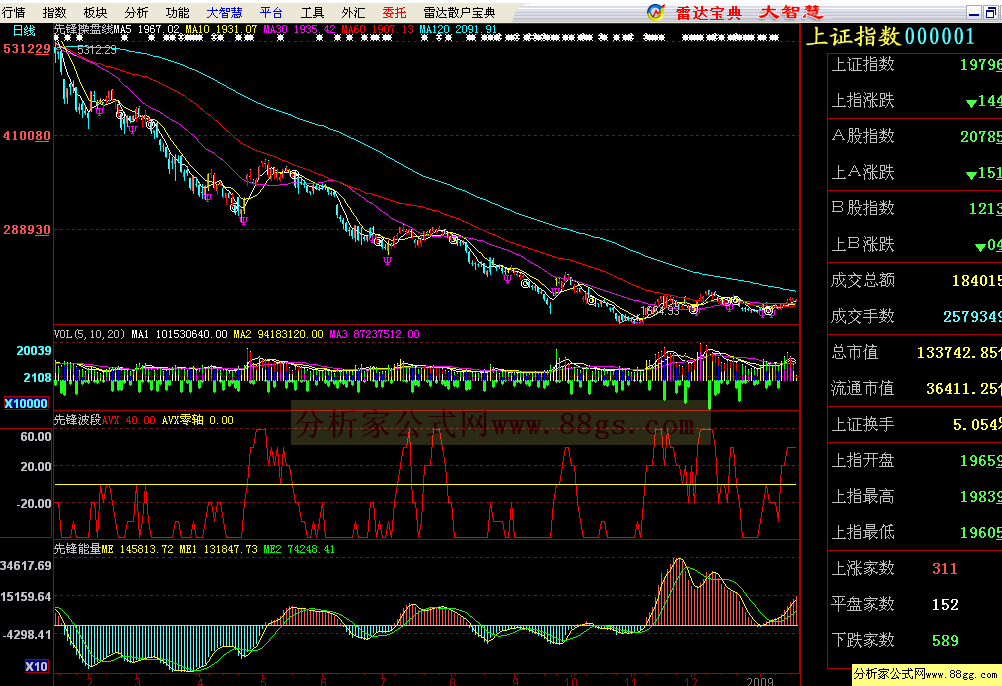This screenshot has width=1002, height=686.
Task: Click the 流通市值 row
Action: tap(916, 388)
